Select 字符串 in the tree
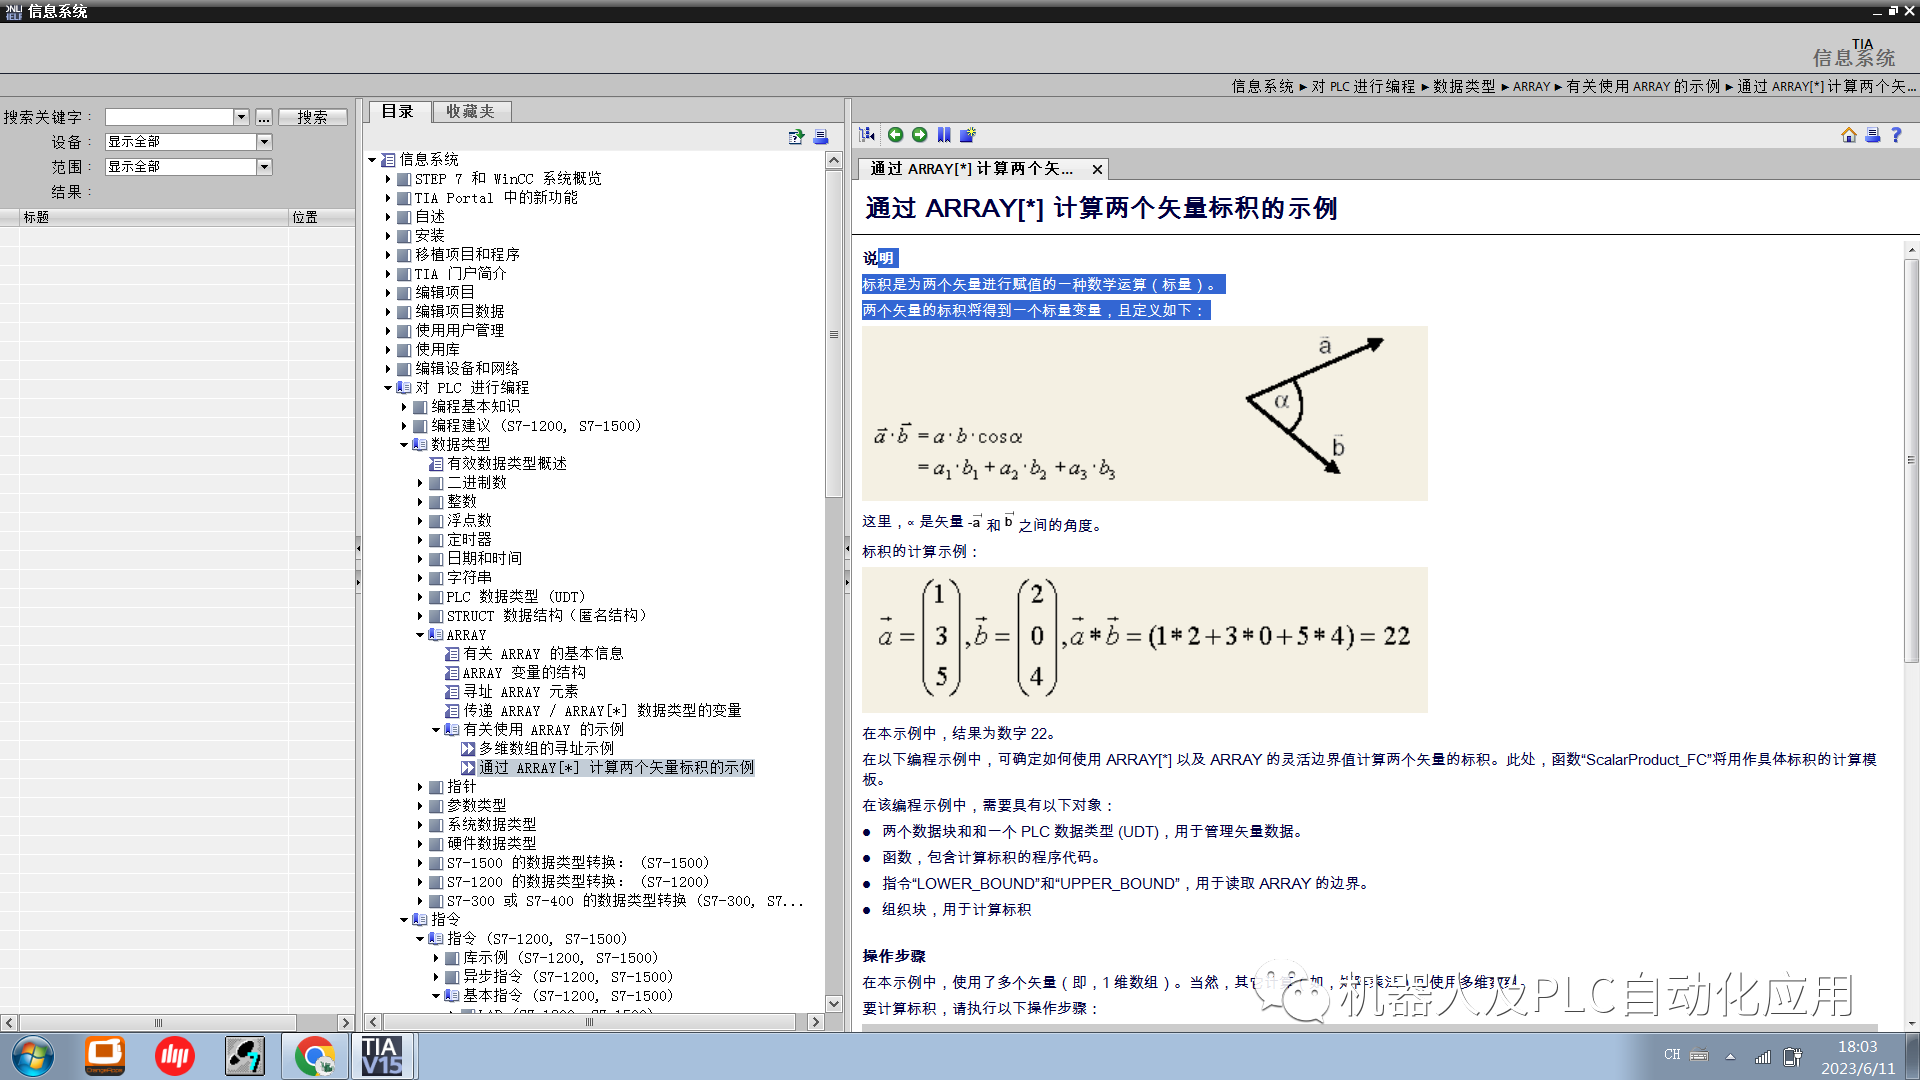1920x1080 pixels. 469,578
